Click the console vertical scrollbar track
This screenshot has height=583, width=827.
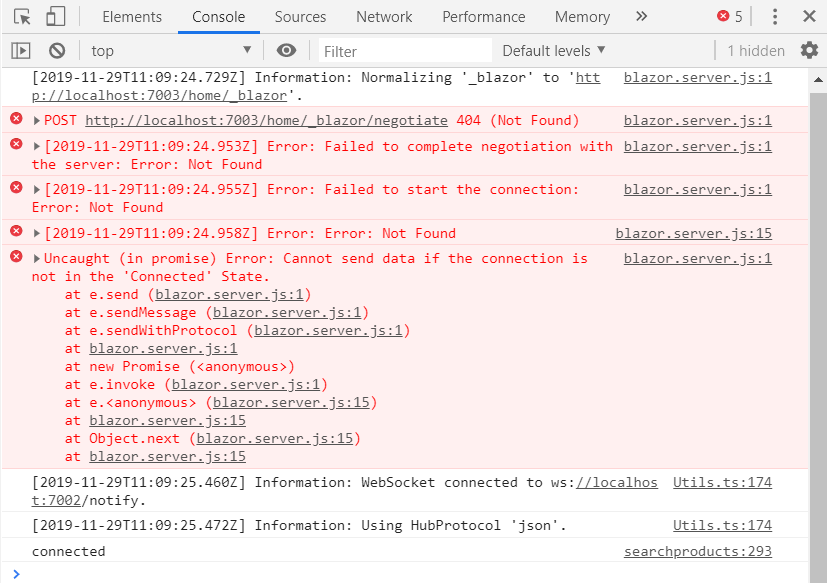818,338
